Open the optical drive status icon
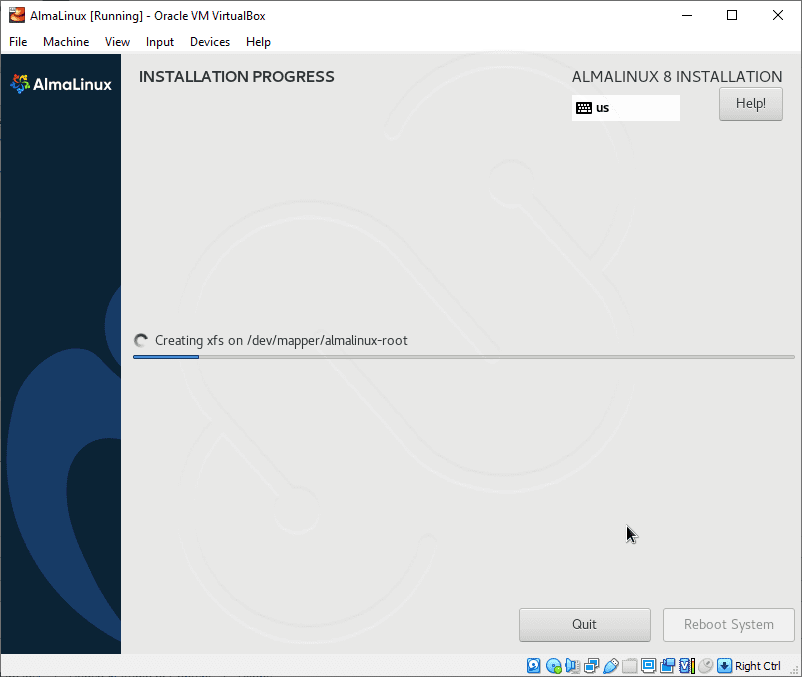The height and width of the screenshot is (677, 802). click(x=553, y=666)
